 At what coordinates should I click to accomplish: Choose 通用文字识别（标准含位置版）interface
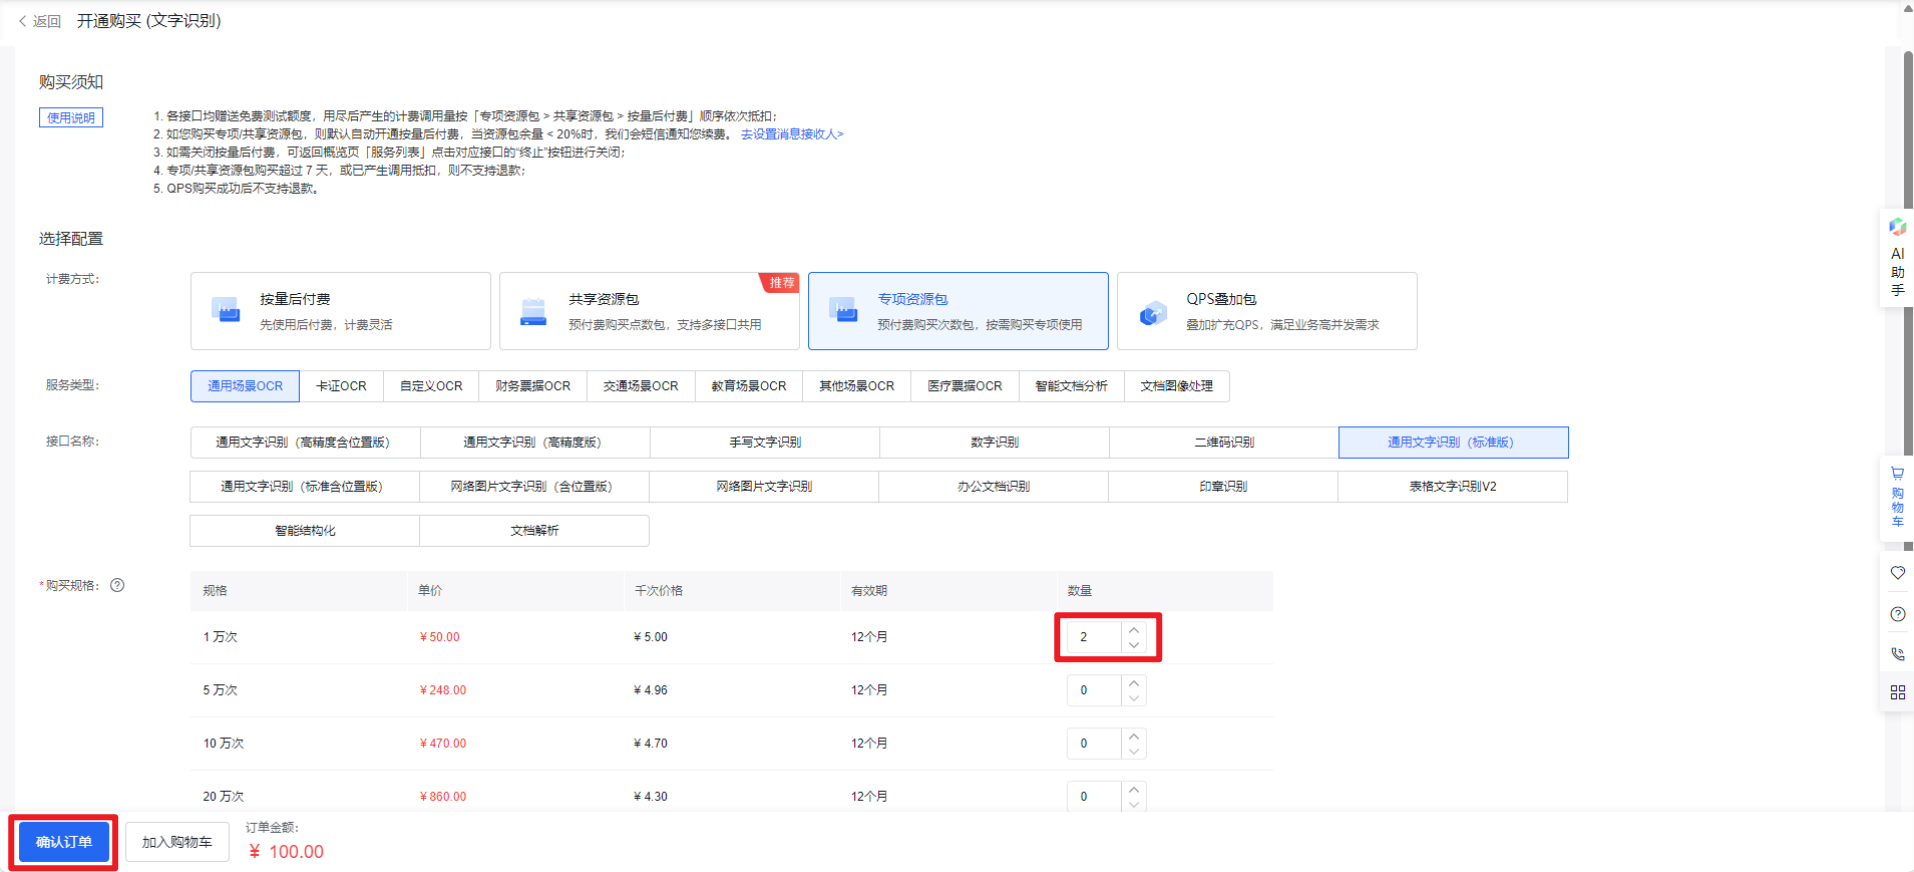[x=305, y=486]
